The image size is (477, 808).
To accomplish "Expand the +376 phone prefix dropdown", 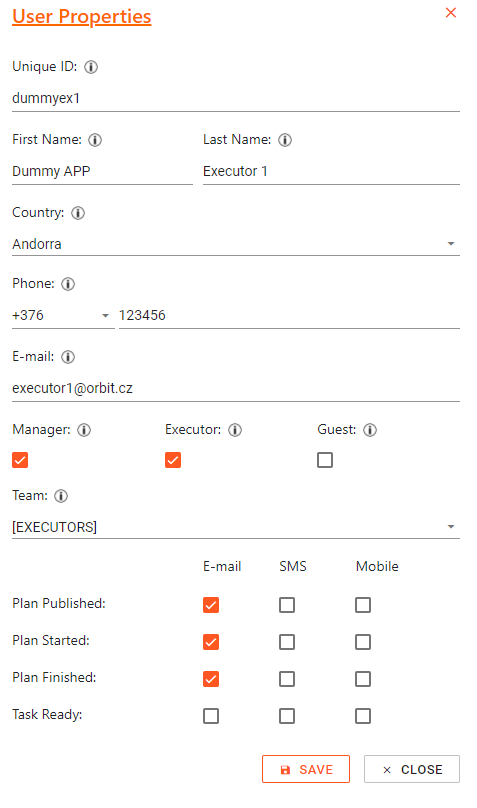I will tap(63, 315).
